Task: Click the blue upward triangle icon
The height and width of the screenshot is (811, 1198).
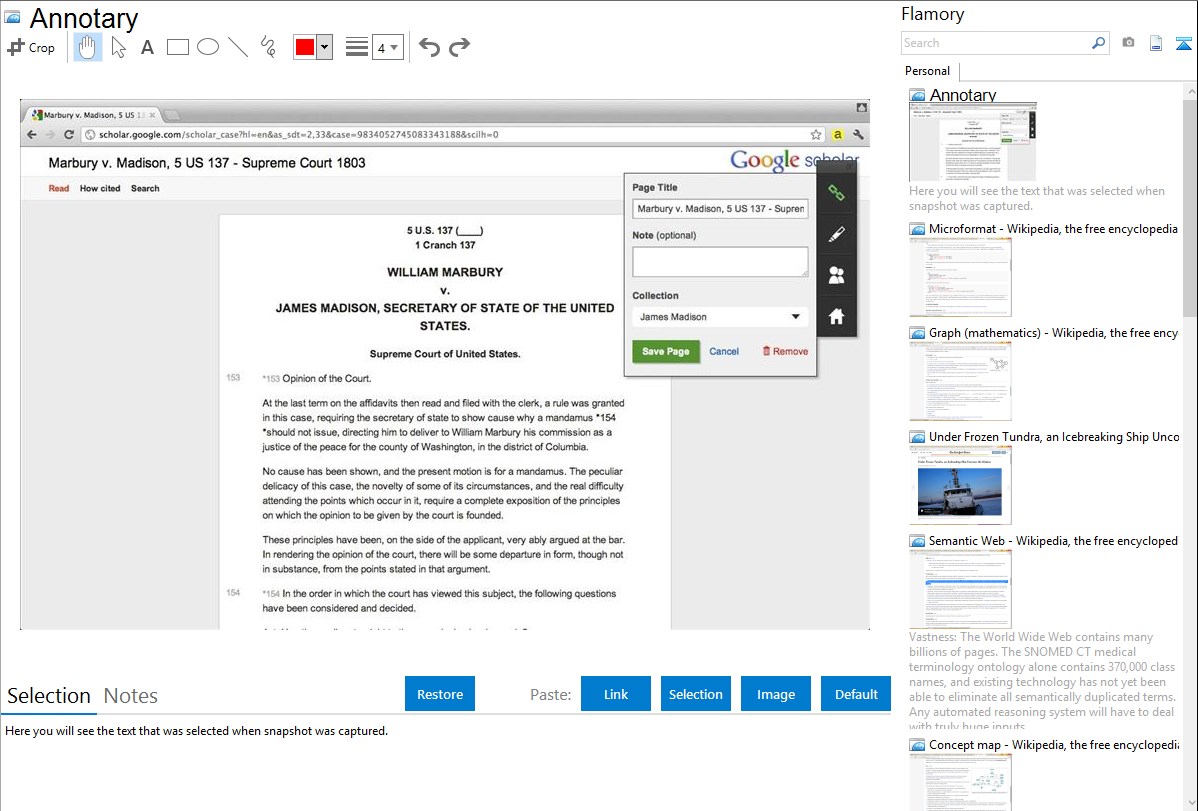Action: [1183, 43]
